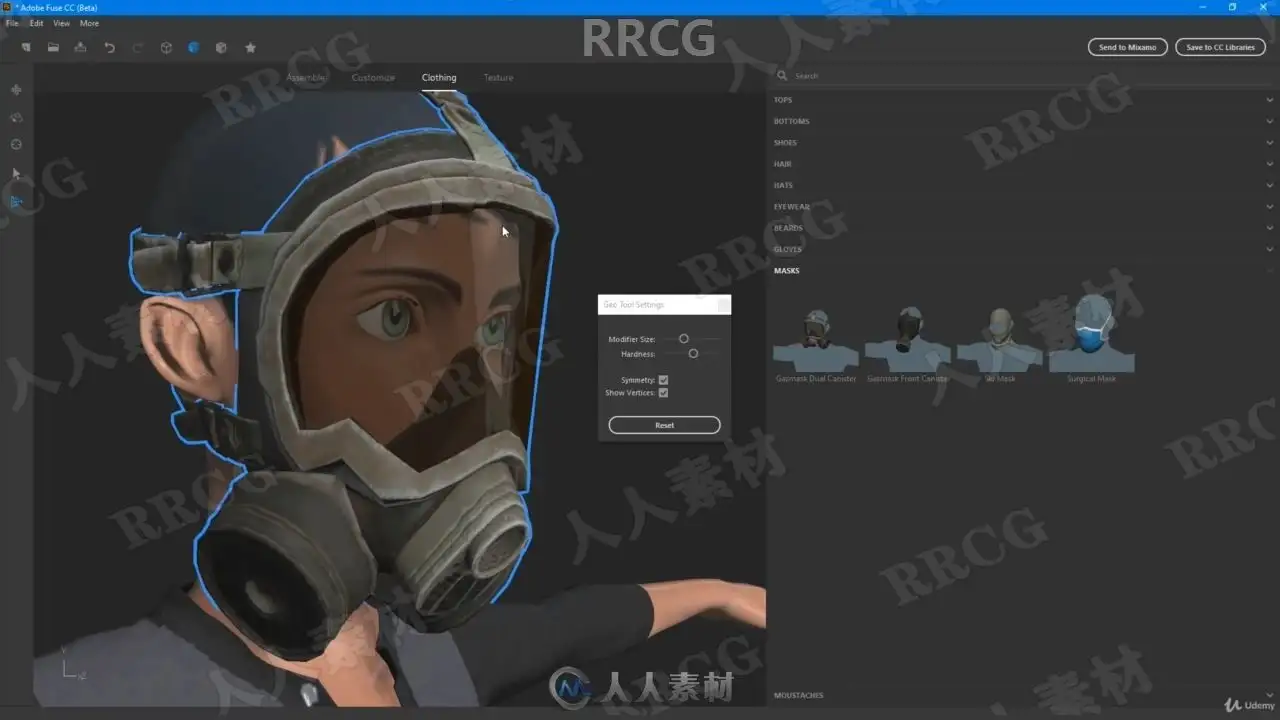Select the active blue geometry edit tool
Image resolution: width=1280 pixels, height=720 pixels.
(16, 201)
